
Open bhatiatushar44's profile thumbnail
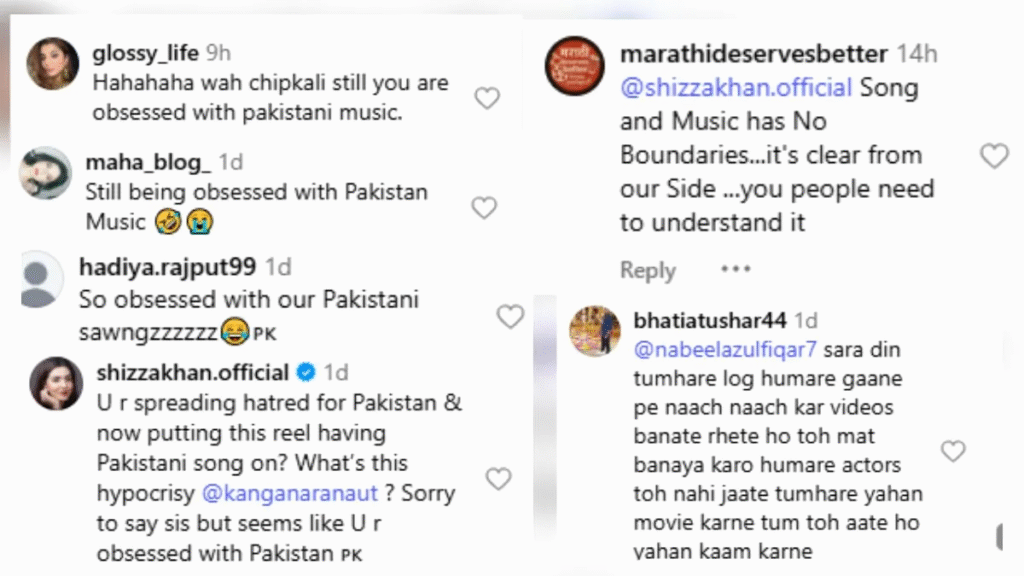(595, 331)
